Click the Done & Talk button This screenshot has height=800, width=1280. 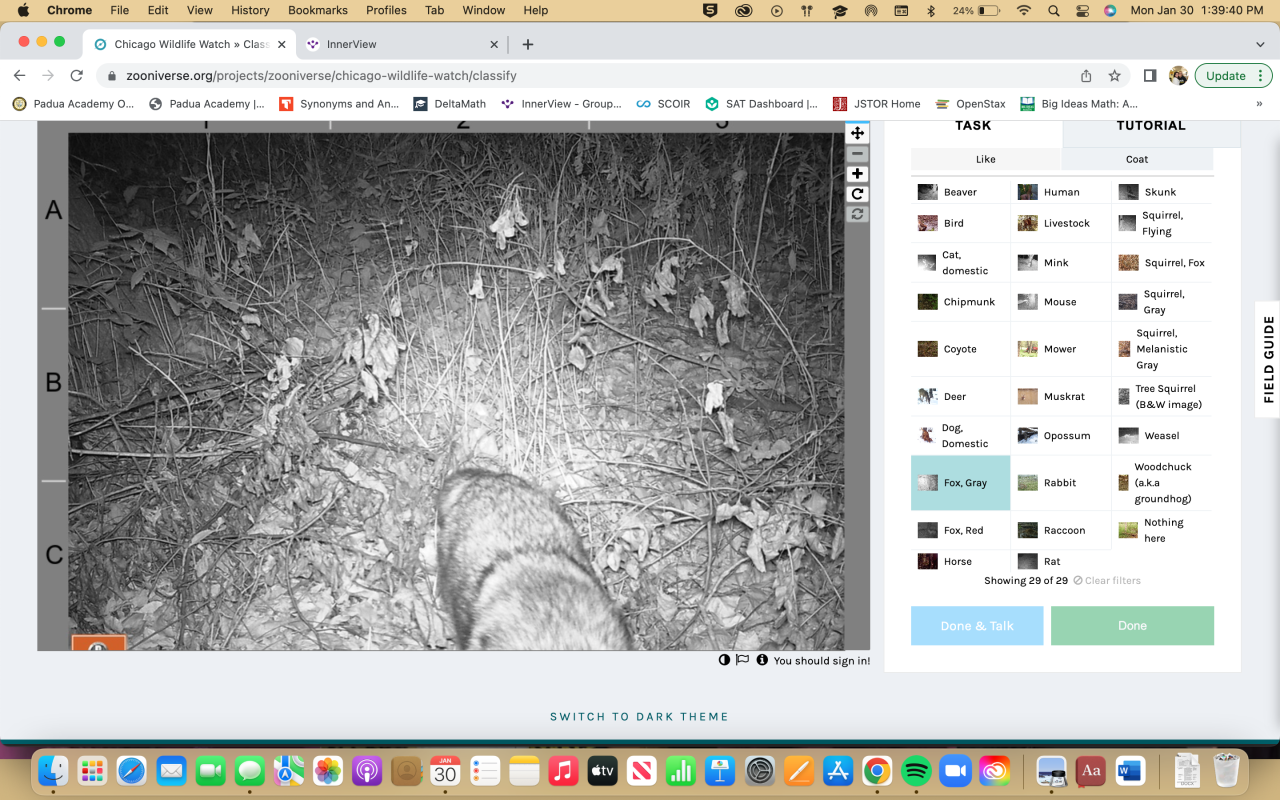click(976, 626)
